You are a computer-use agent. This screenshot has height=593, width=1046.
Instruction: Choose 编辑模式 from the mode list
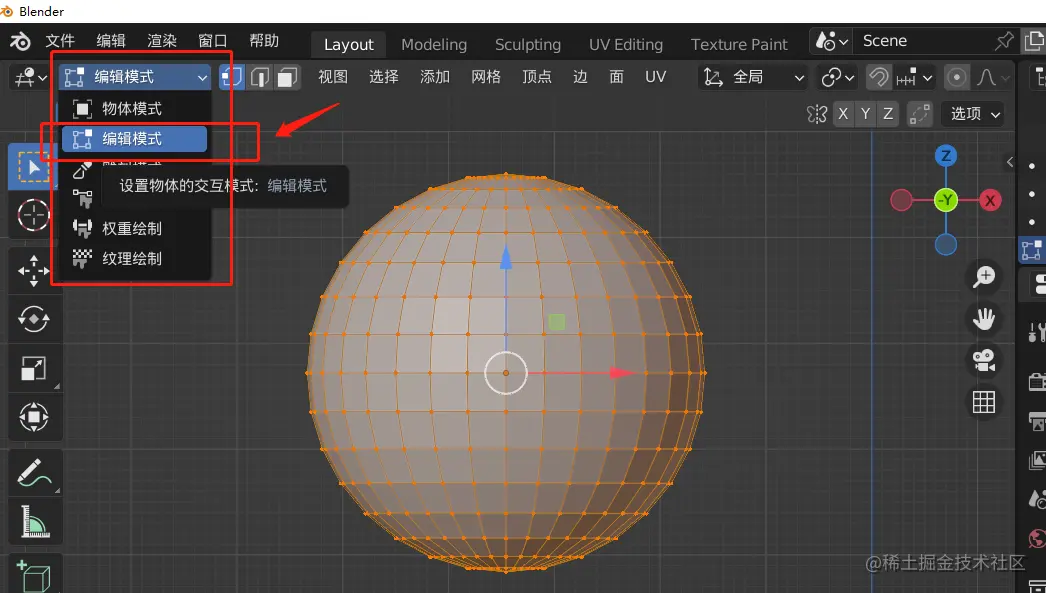point(135,139)
